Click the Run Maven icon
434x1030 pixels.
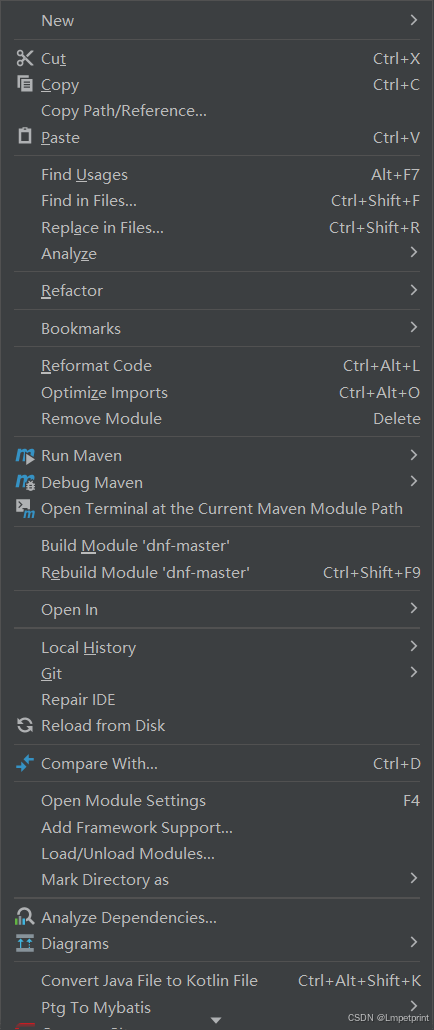(x=25, y=455)
